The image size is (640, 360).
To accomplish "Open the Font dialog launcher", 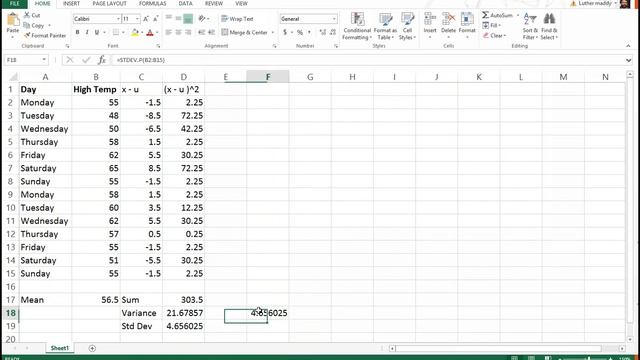I will coord(158,46).
